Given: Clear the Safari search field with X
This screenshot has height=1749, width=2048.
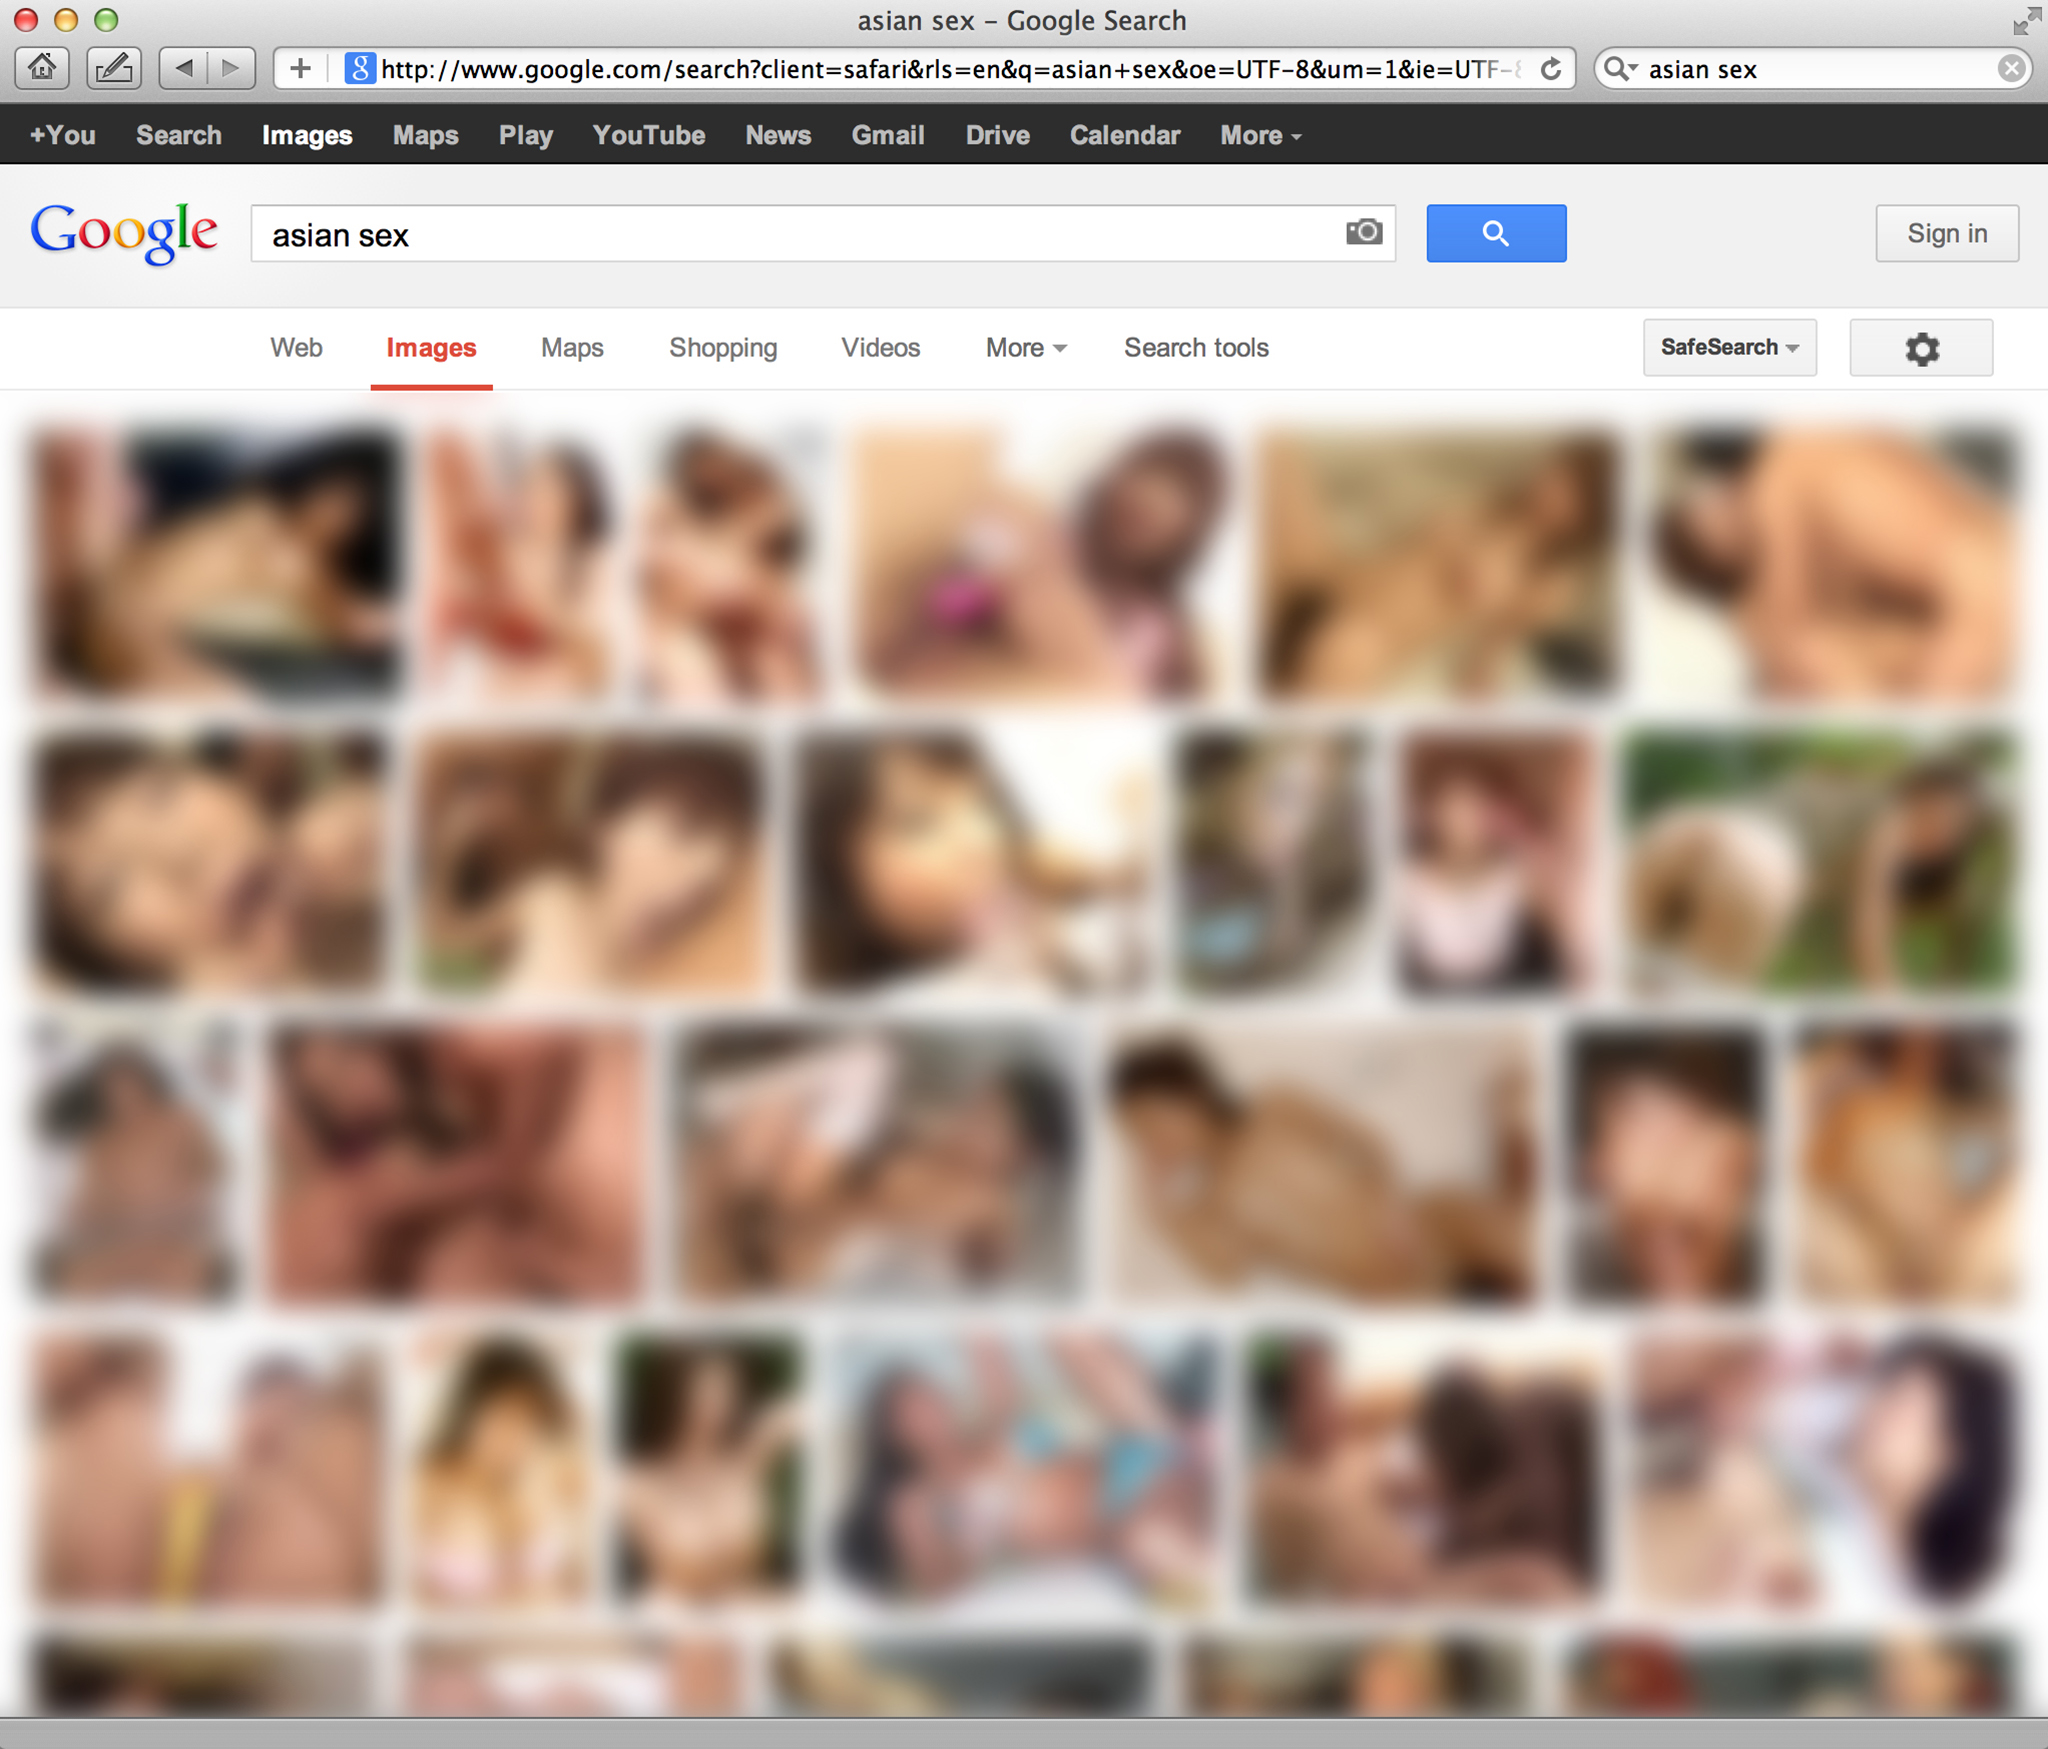Looking at the screenshot, I should pyautogui.click(x=2011, y=69).
